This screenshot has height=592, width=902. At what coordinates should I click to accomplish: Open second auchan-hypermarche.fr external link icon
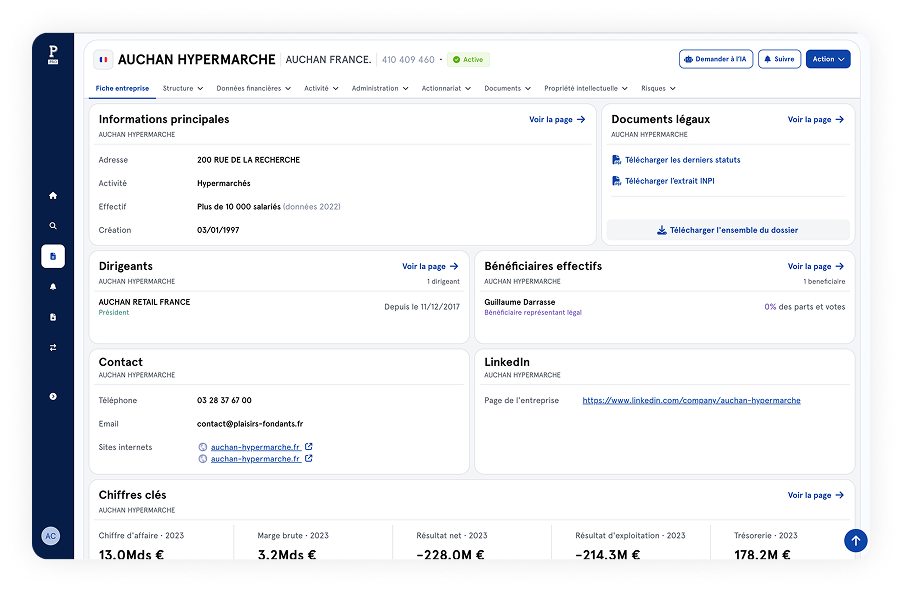pos(309,459)
